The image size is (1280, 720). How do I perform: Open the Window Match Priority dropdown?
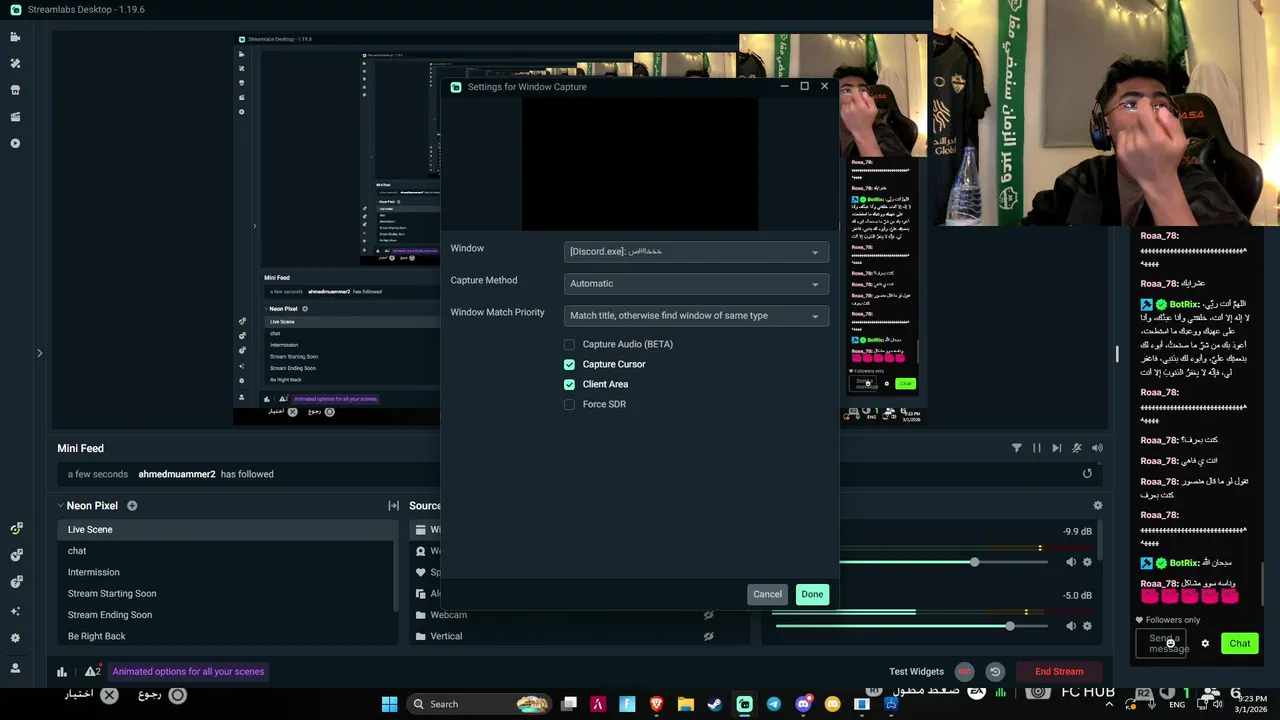[696, 316]
